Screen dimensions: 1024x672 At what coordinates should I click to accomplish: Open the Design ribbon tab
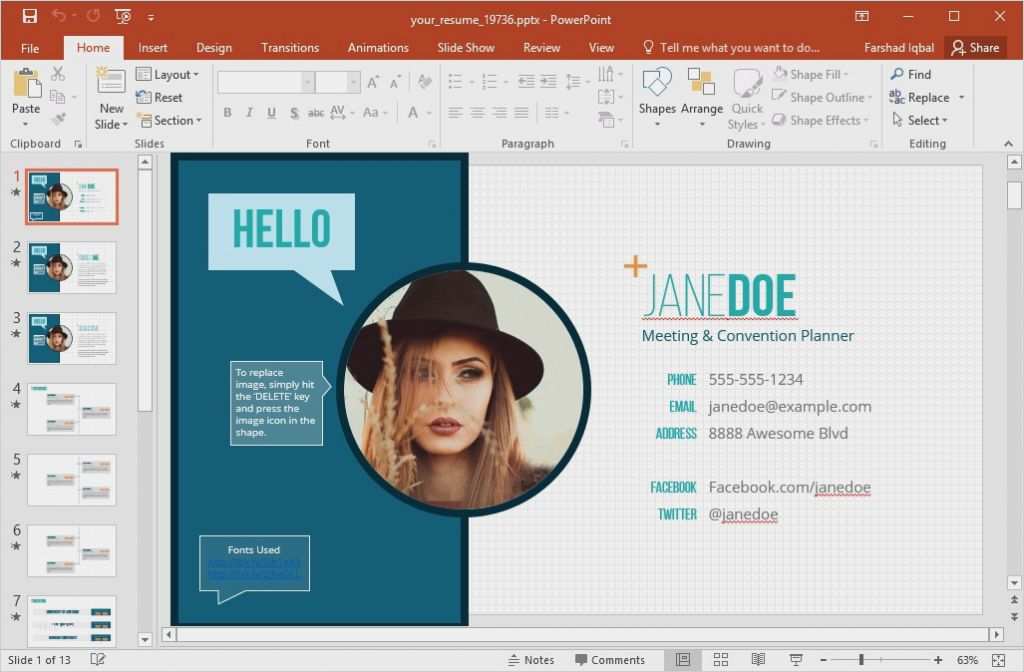click(x=214, y=47)
